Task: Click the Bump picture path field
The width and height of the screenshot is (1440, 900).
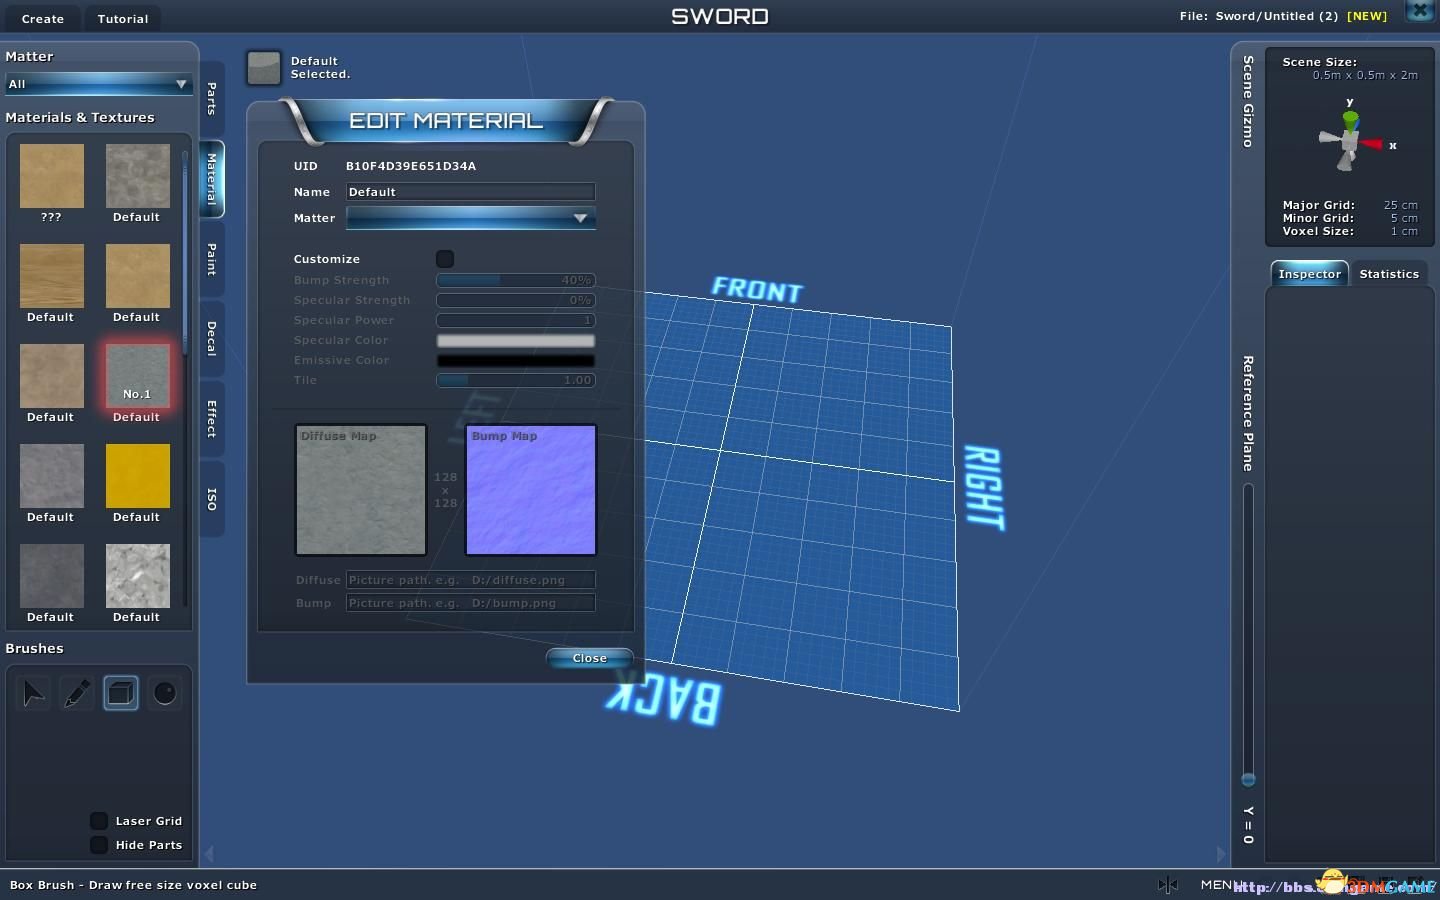Action: 471,603
